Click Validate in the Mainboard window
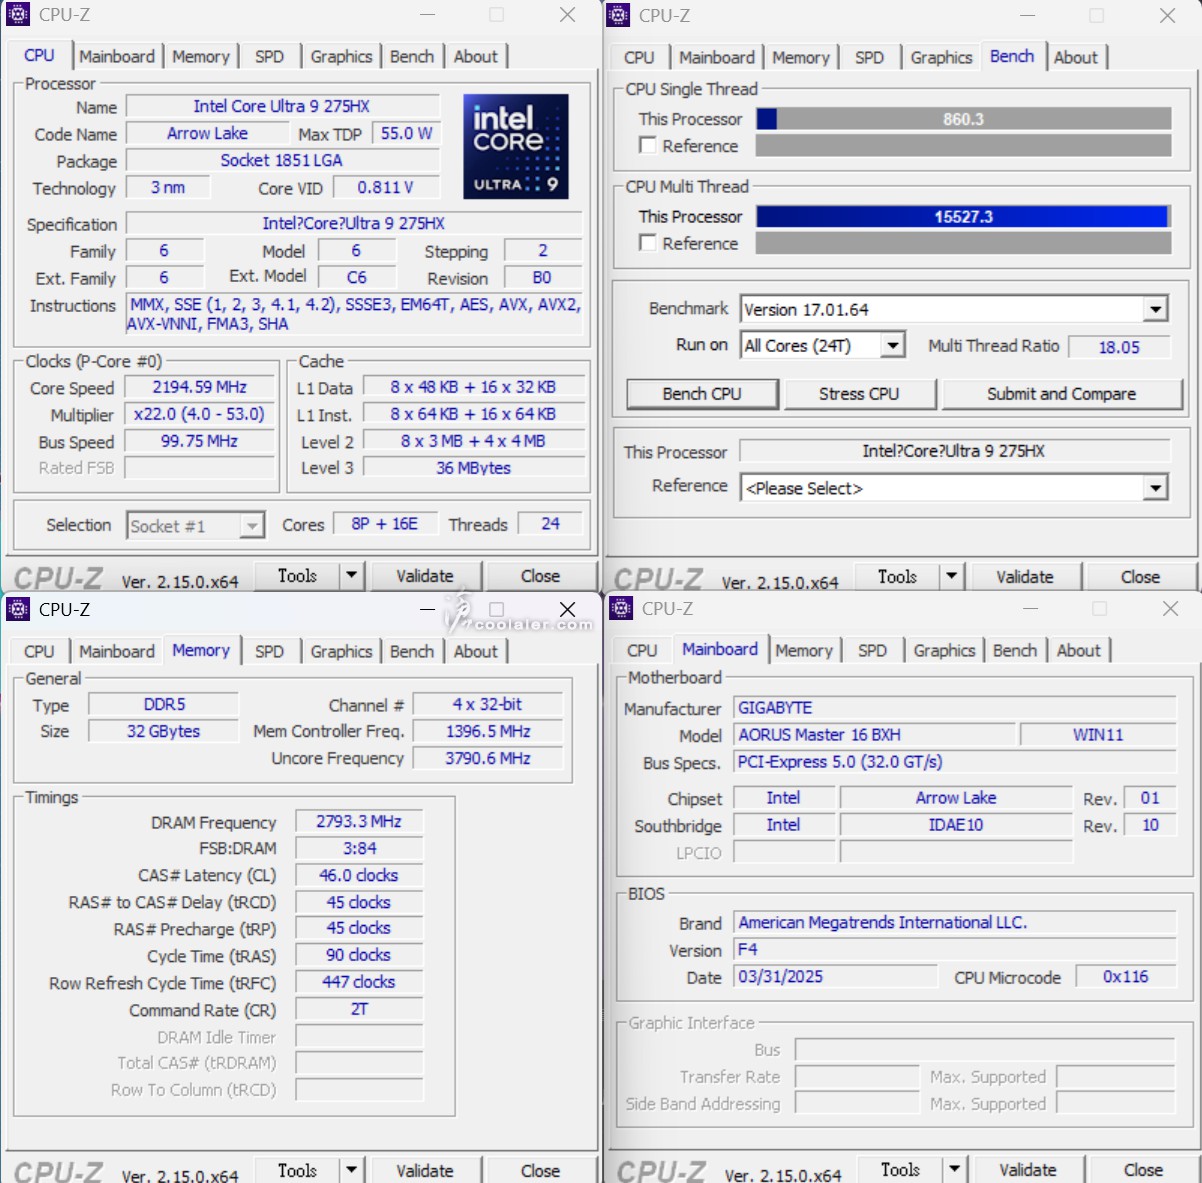This screenshot has width=1202, height=1183. [1028, 1169]
